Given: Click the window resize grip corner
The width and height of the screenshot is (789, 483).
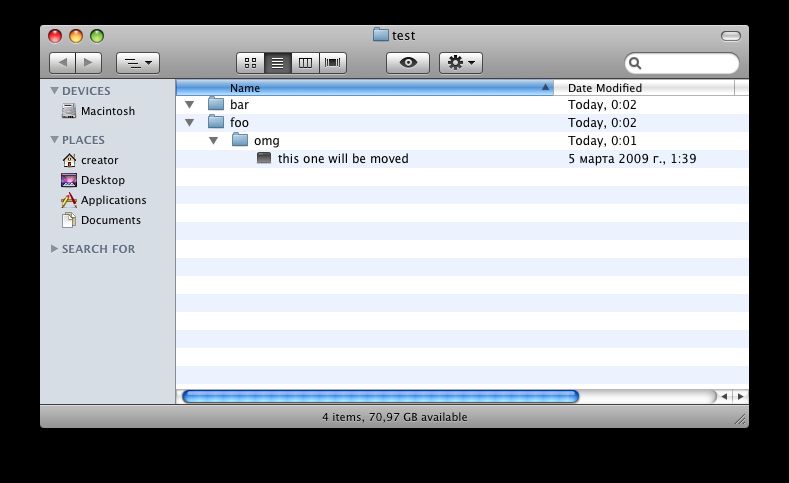Looking at the screenshot, I should 740,419.
